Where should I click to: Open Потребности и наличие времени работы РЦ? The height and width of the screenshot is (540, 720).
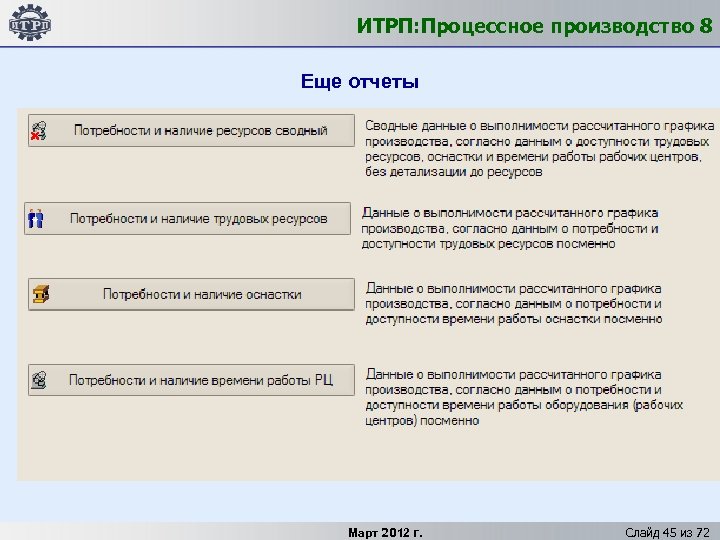point(191,380)
